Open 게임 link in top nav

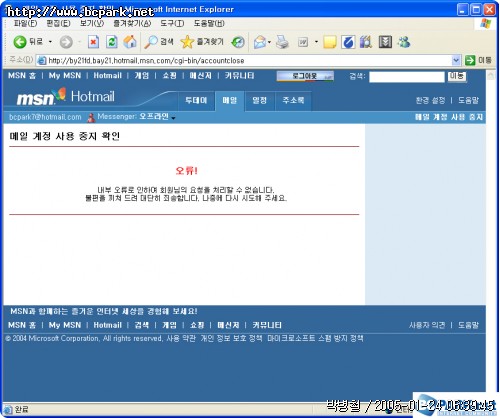(142, 76)
